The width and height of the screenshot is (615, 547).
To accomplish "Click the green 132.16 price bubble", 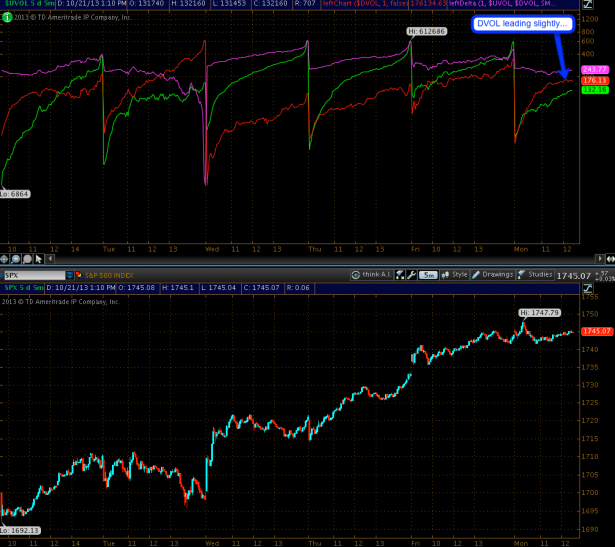I will pos(595,90).
